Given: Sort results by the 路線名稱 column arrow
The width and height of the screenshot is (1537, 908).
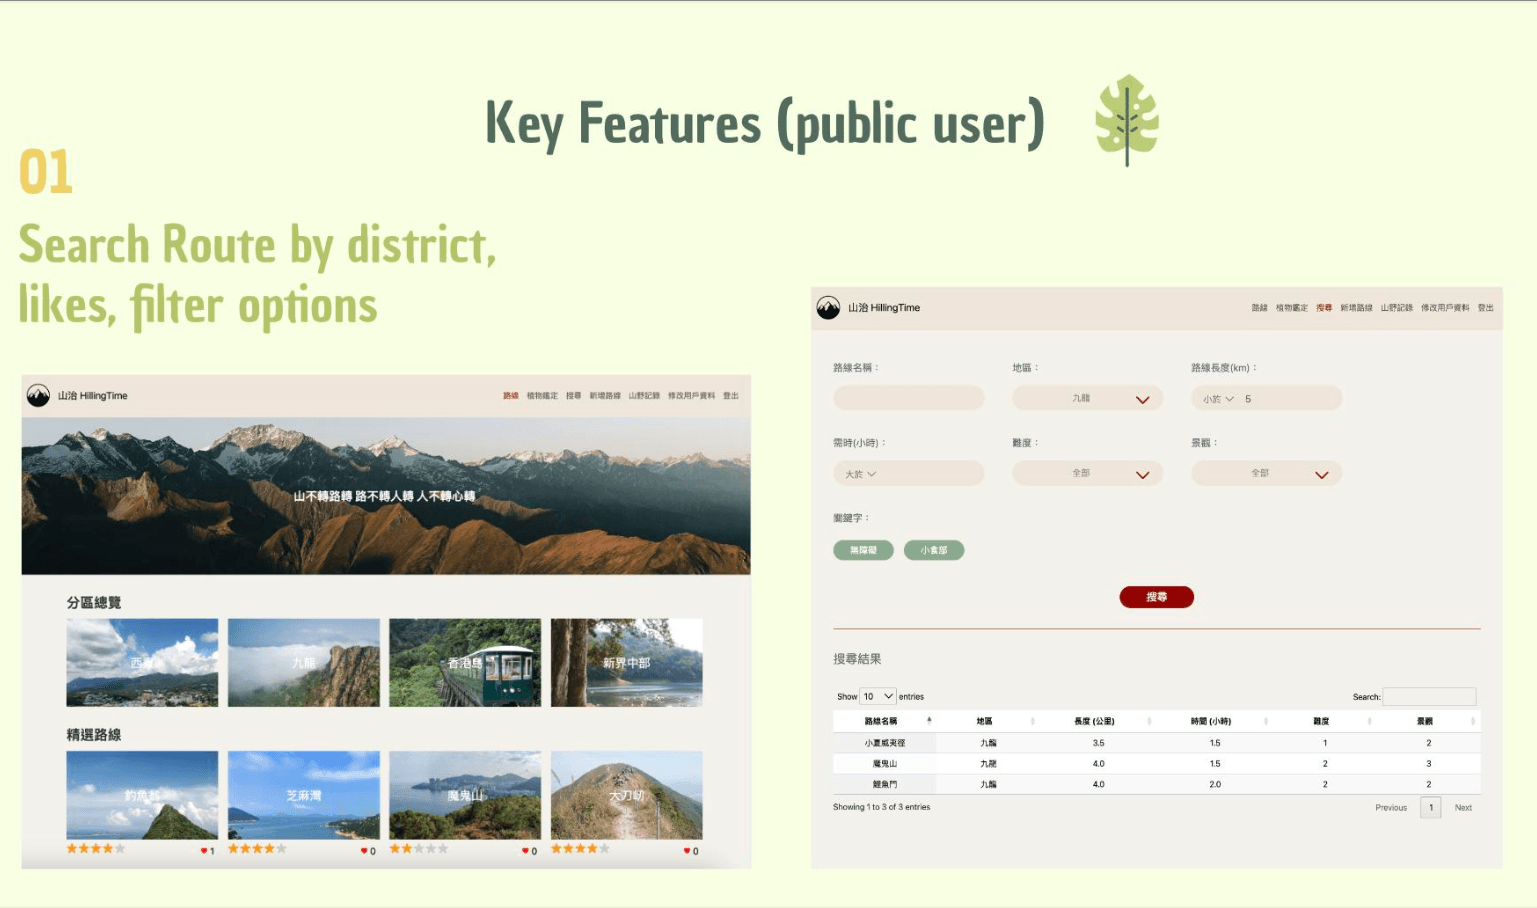Looking at the screenshot, I should (x=929, y=721).
